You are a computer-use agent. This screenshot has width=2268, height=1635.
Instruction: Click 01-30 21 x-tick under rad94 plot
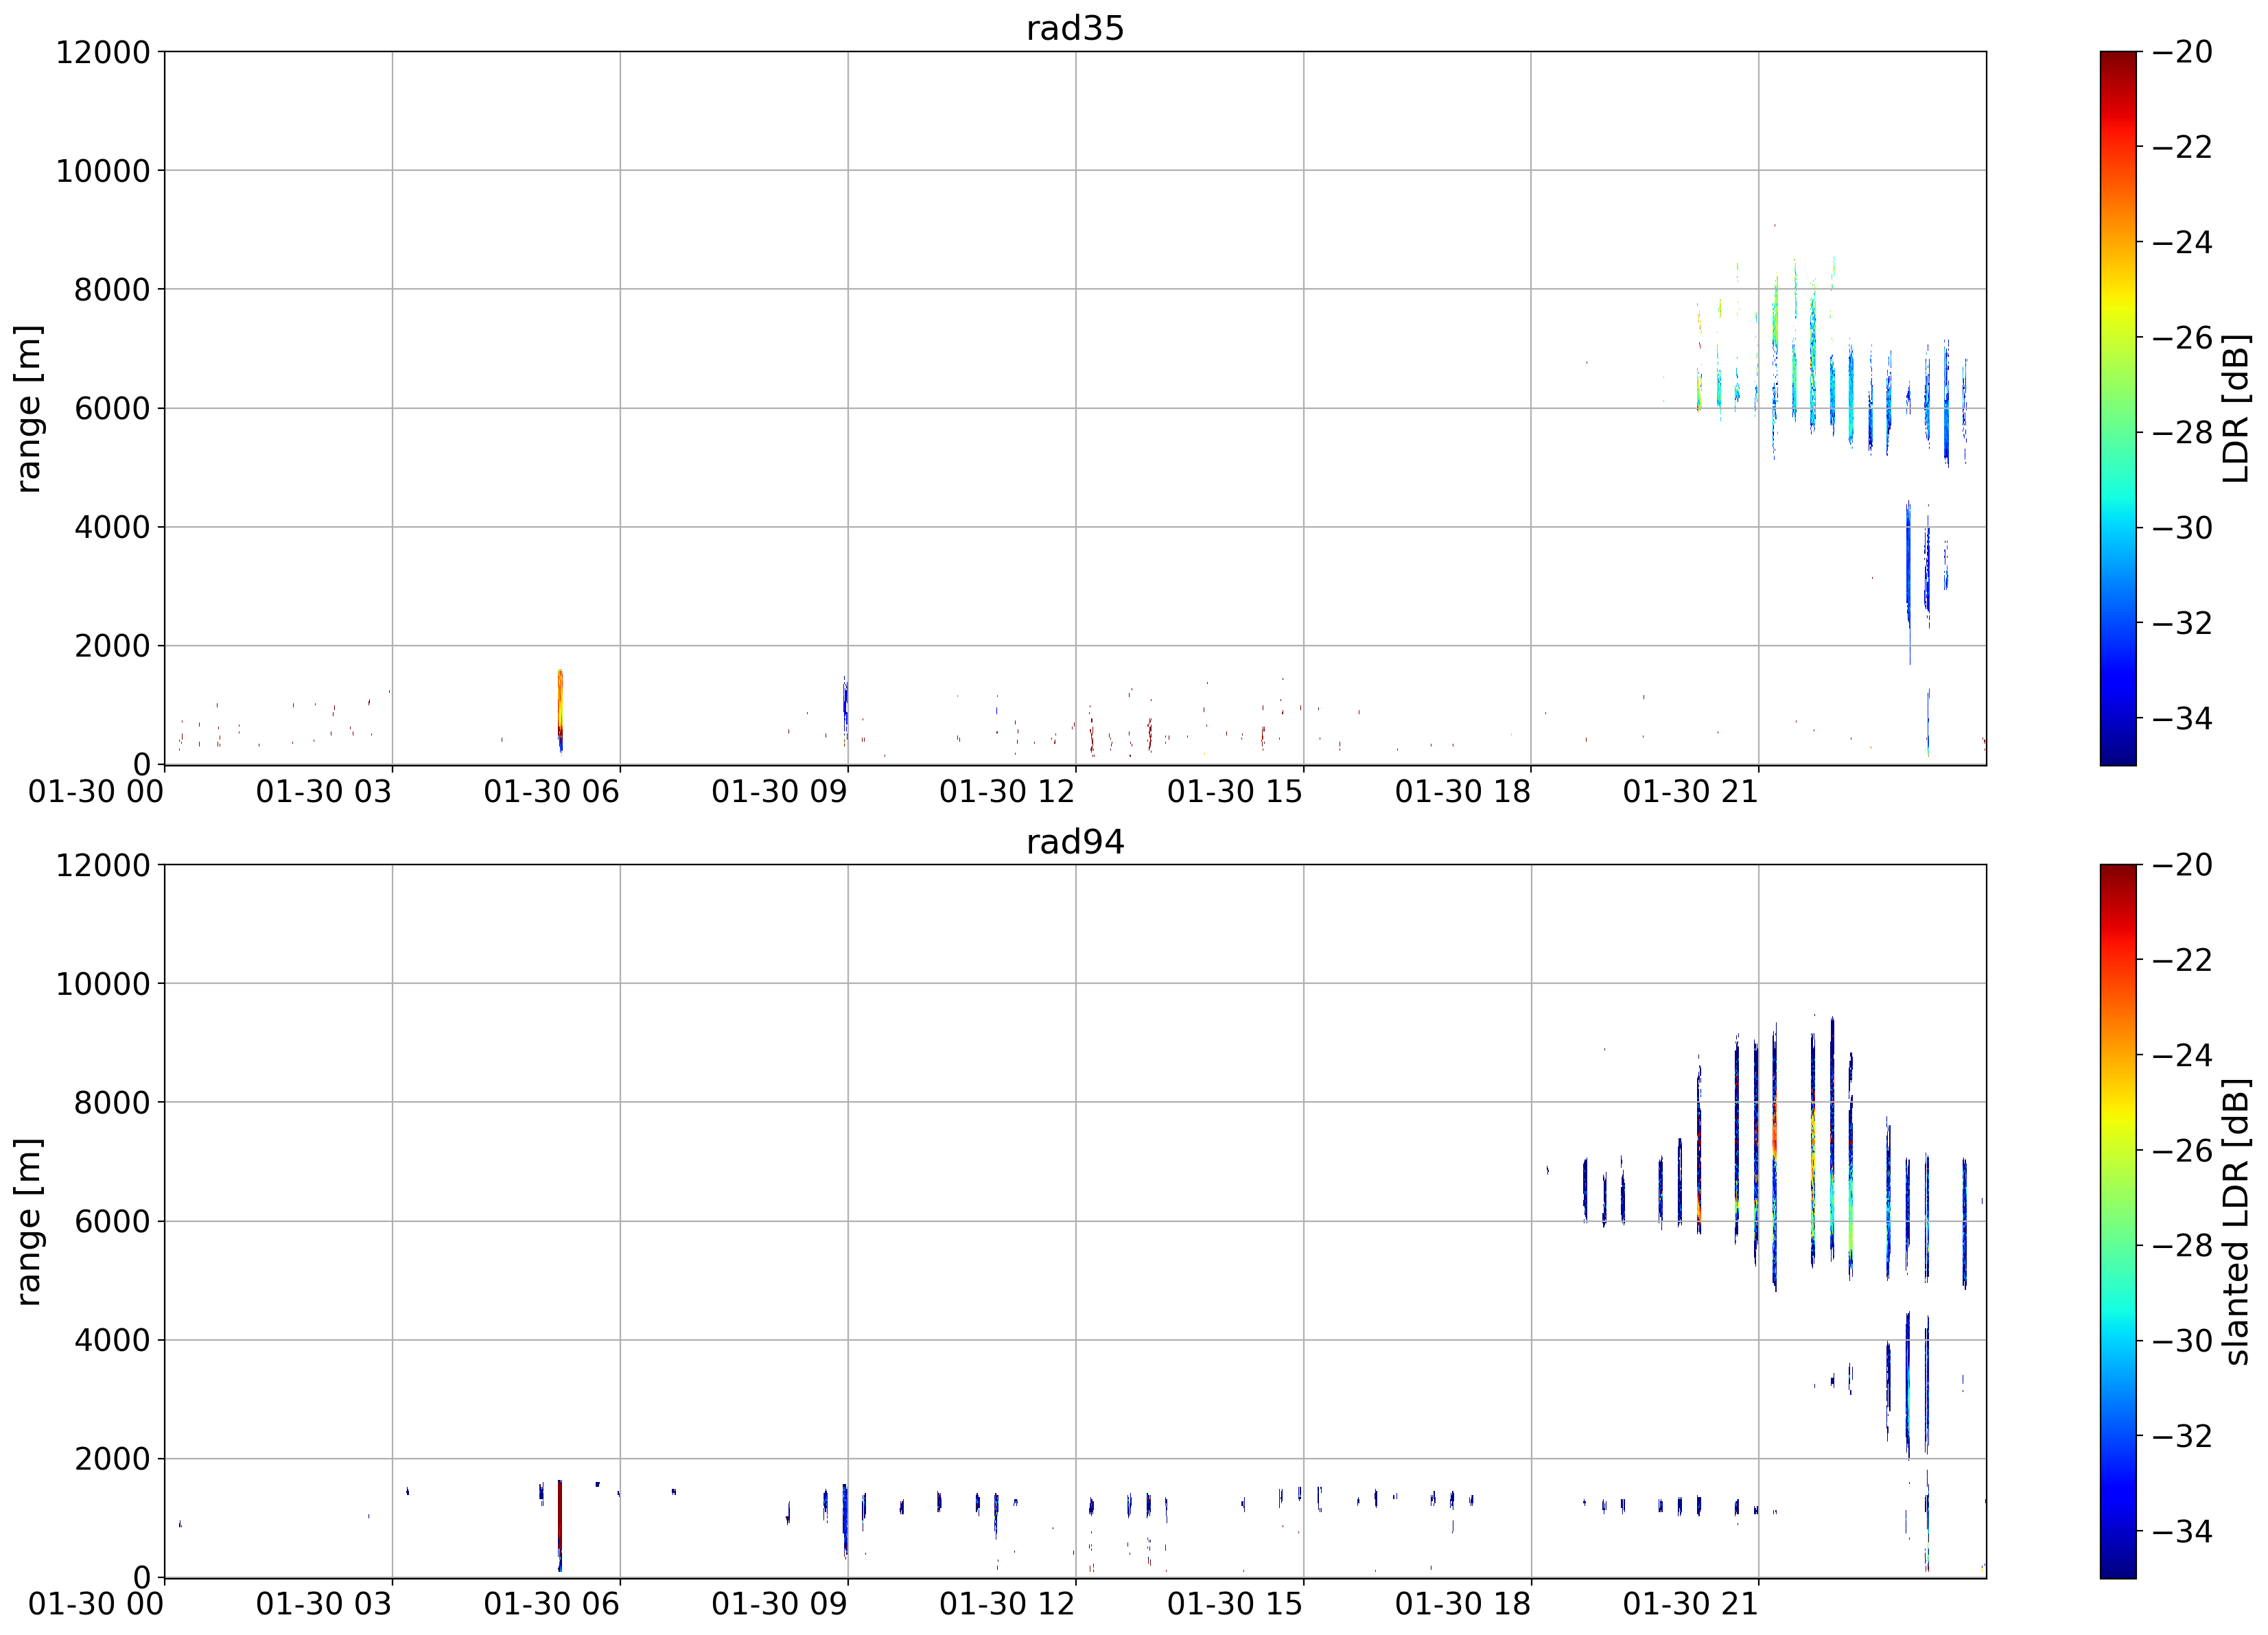[1691, 1605]
